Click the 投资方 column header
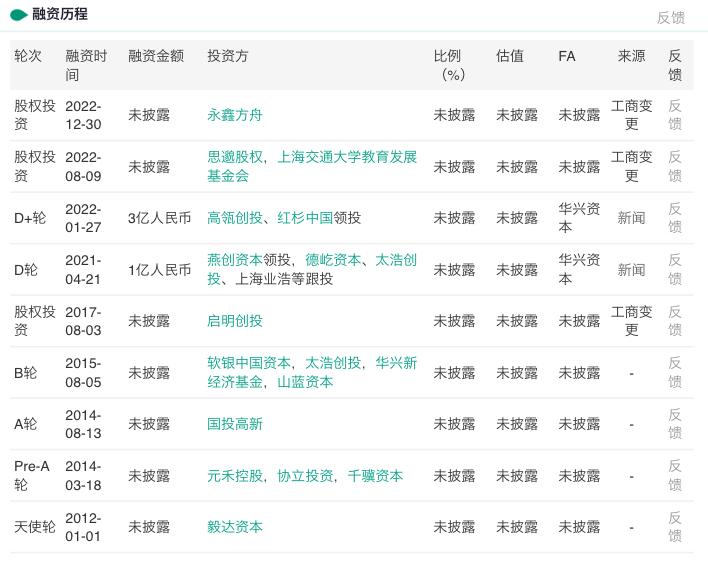Screen dimensions: 708x561 (228, 56)
